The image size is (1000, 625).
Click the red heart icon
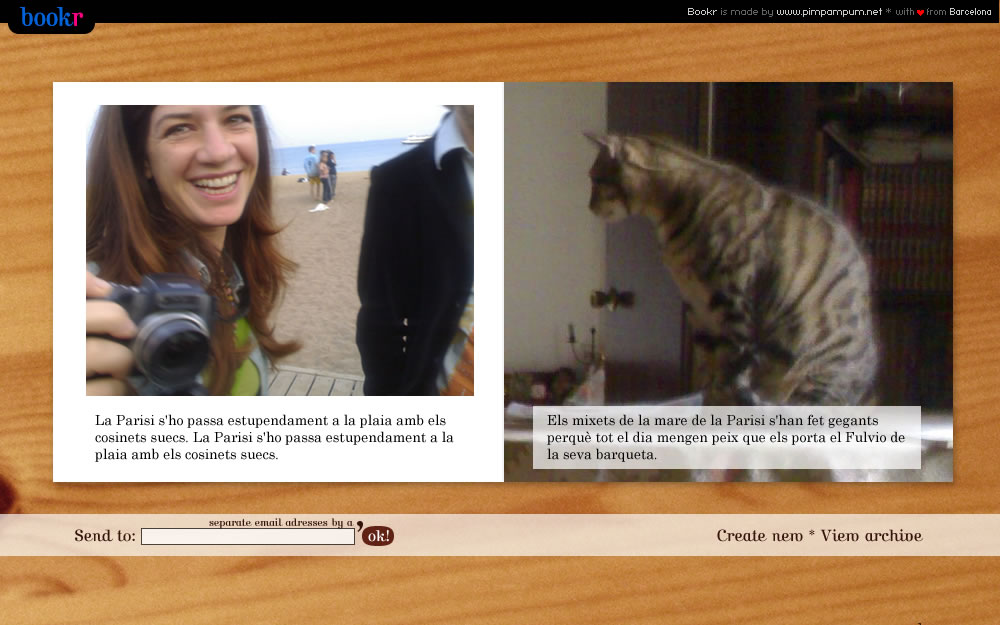(920, 12)
